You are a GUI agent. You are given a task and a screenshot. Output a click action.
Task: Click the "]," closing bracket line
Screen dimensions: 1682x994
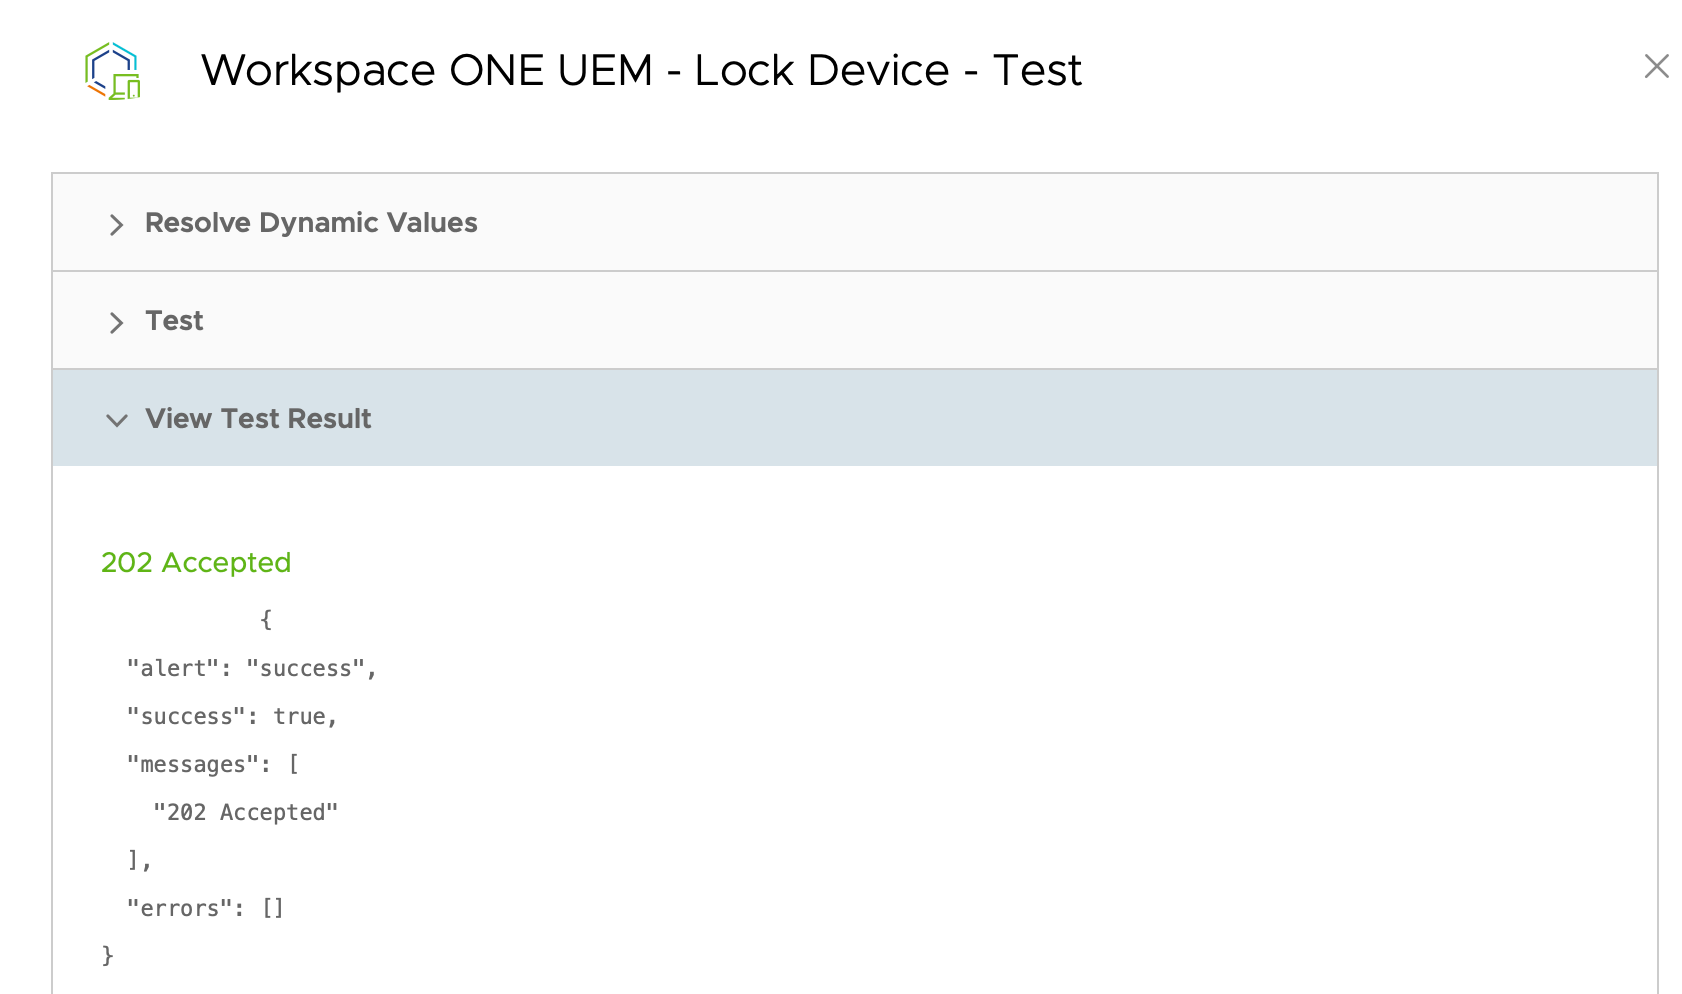tap(139, 860)
